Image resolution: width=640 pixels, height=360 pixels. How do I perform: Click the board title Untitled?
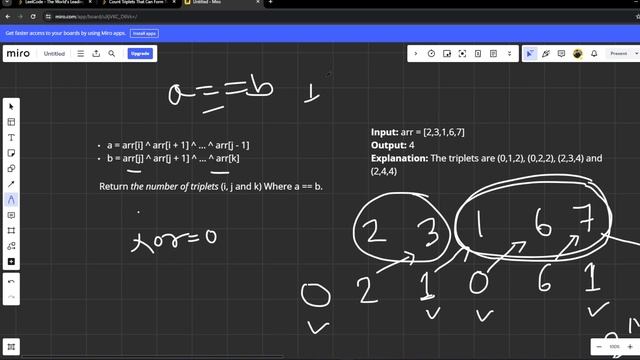coord(54,53)
